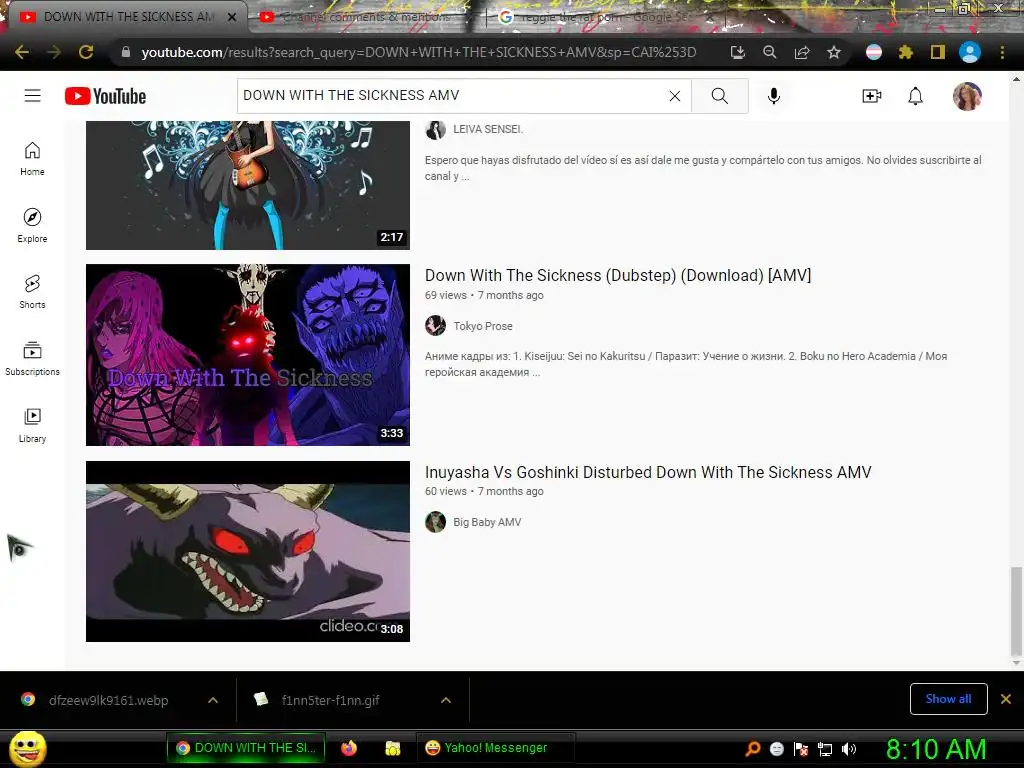Visit LEIVA SENSEI channel name link
The width and height of the screenshot is (1024, 768).
point(488,129)
